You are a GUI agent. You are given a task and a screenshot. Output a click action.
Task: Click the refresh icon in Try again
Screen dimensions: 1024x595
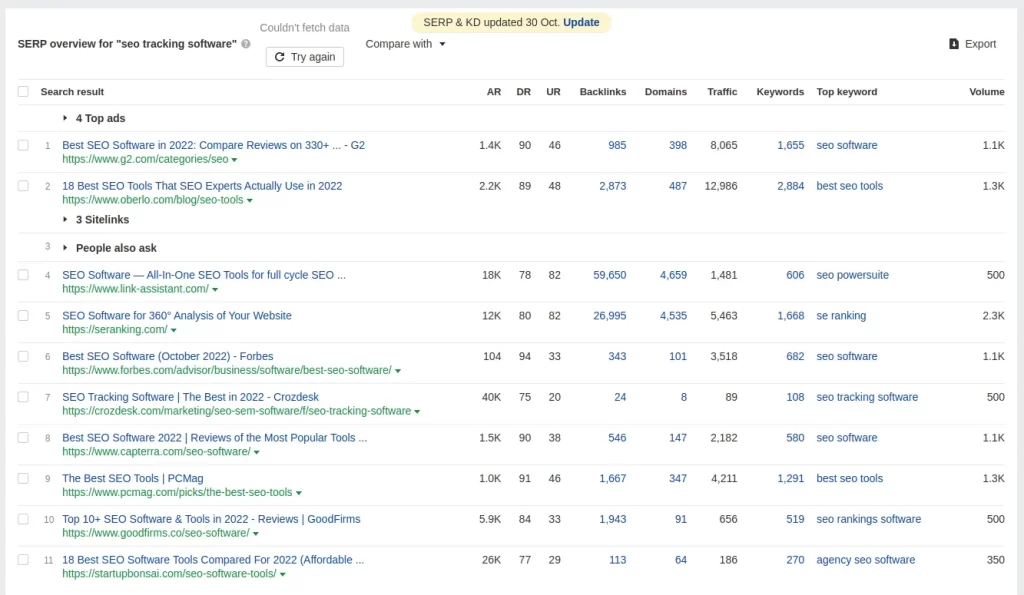pos(280,57)
